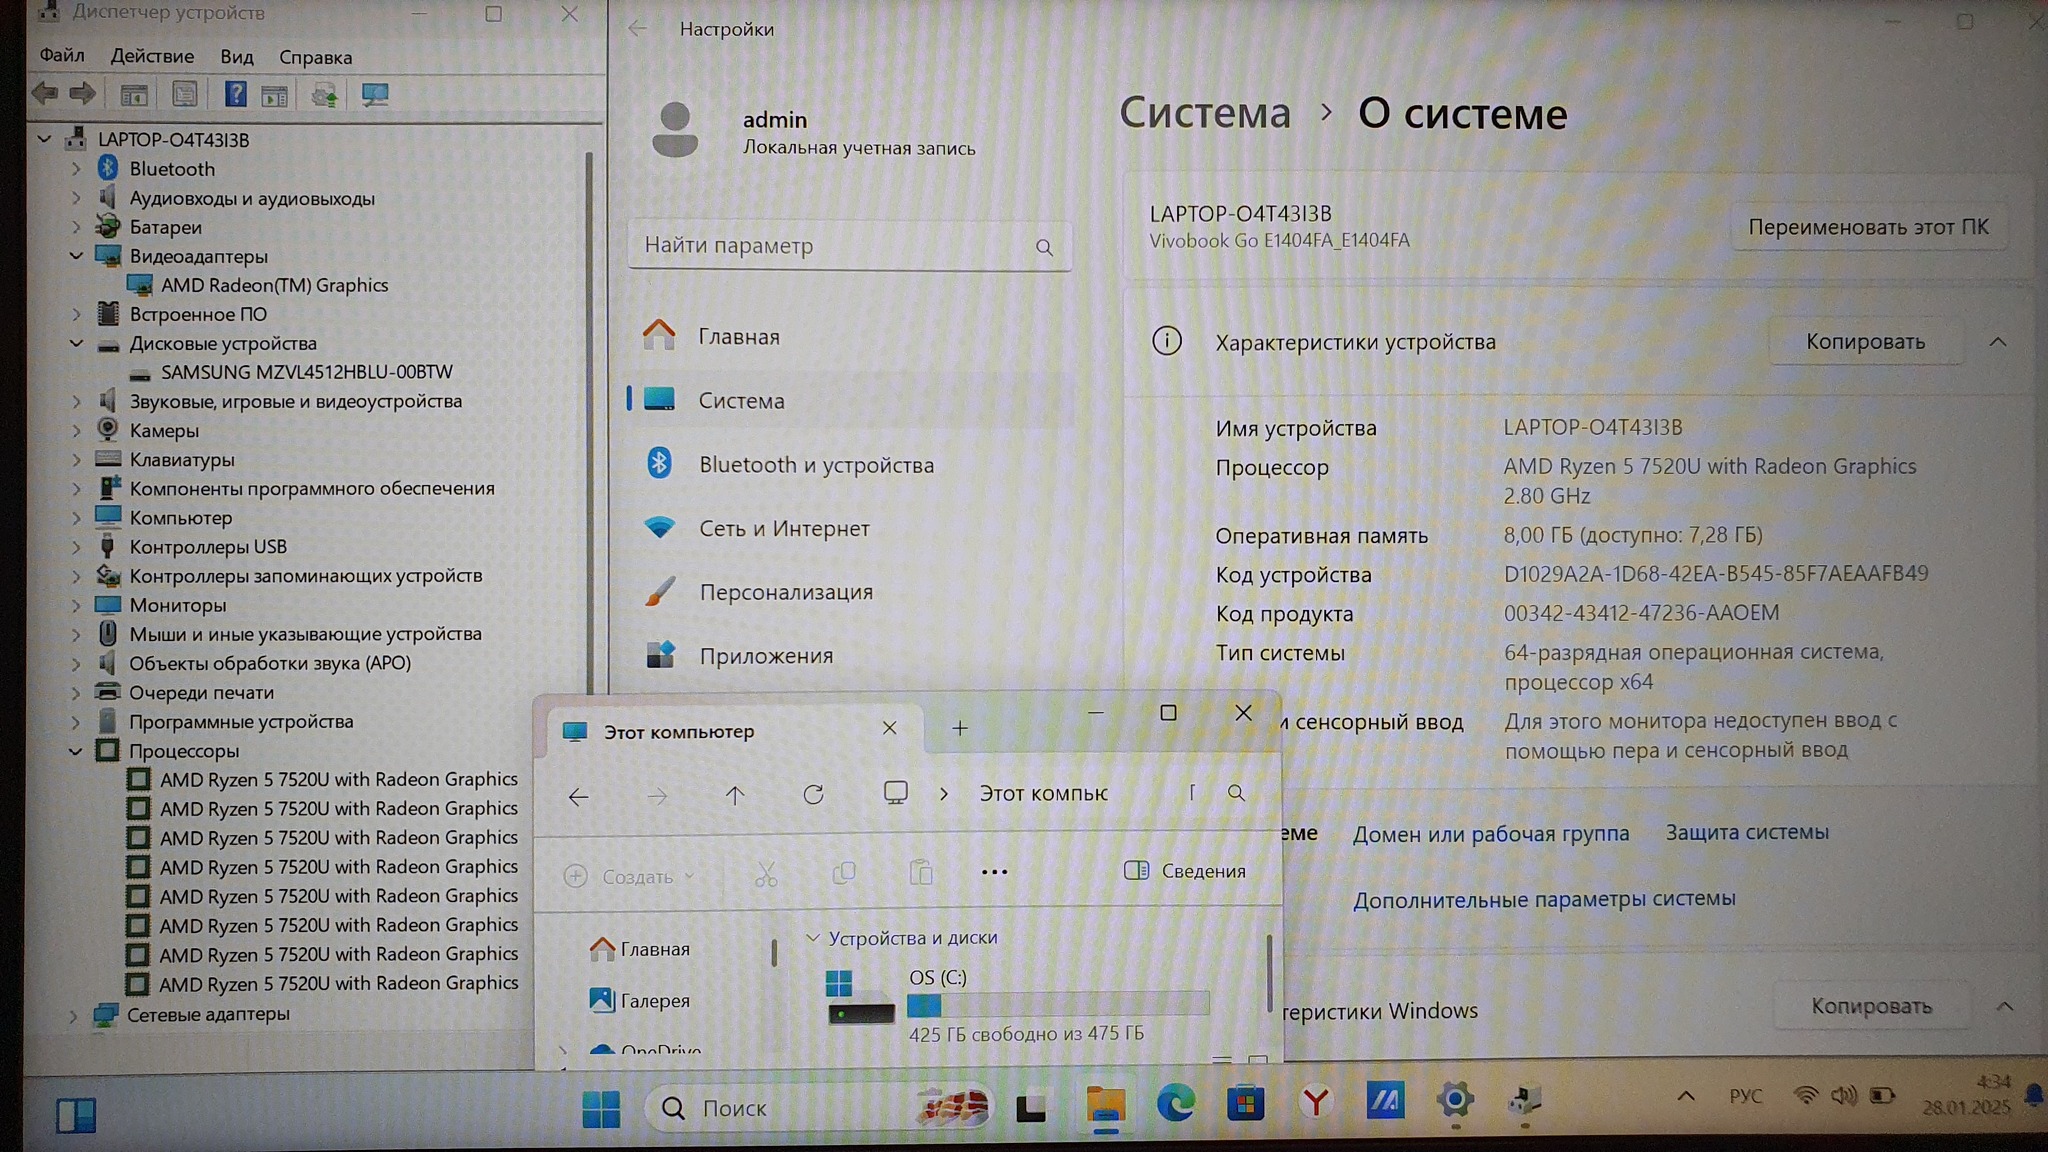Image resolution: width=2048 pixels, height=1152 pixels.
Task: Click the Device Manager help toolbar icon
Action: pyautogui.click(x=235, y=95)
